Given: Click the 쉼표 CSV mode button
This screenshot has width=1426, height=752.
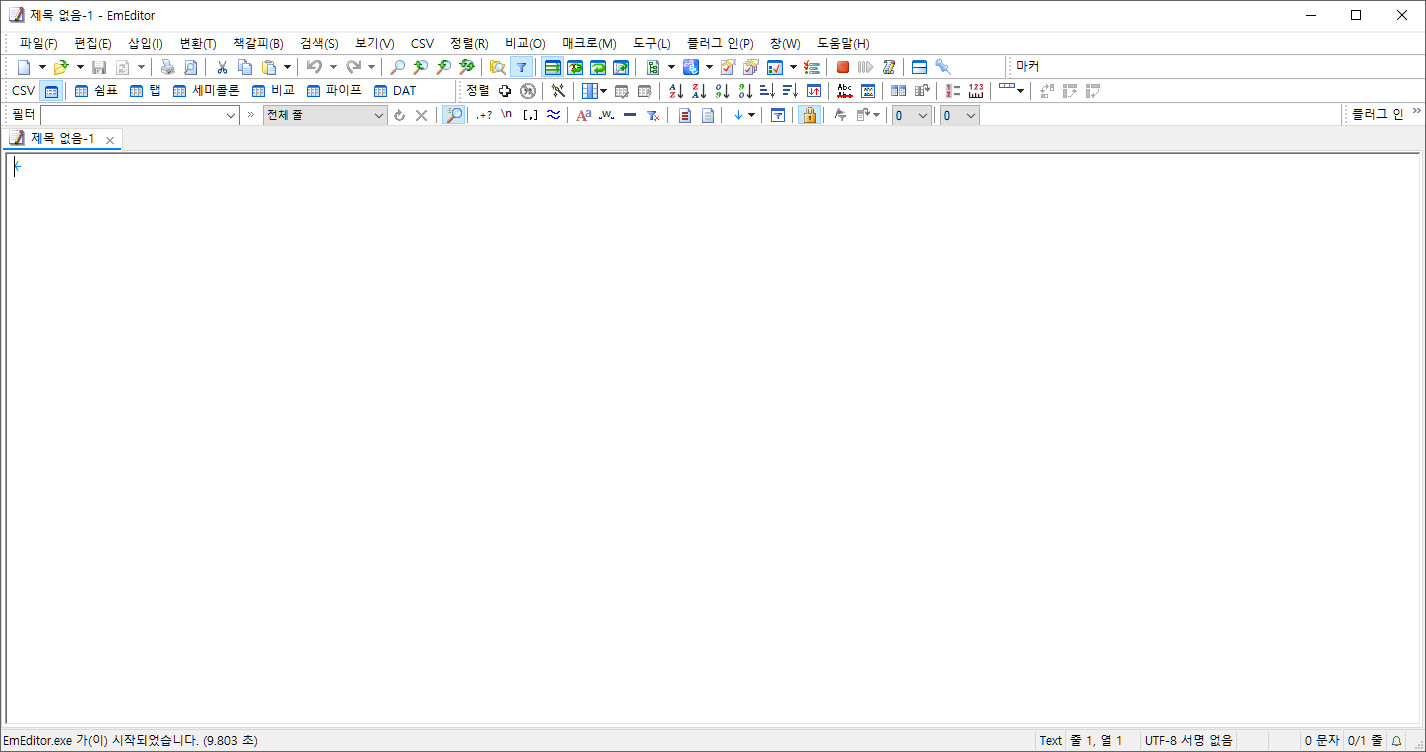Looking at the screenshot, I should pos(96,91).
